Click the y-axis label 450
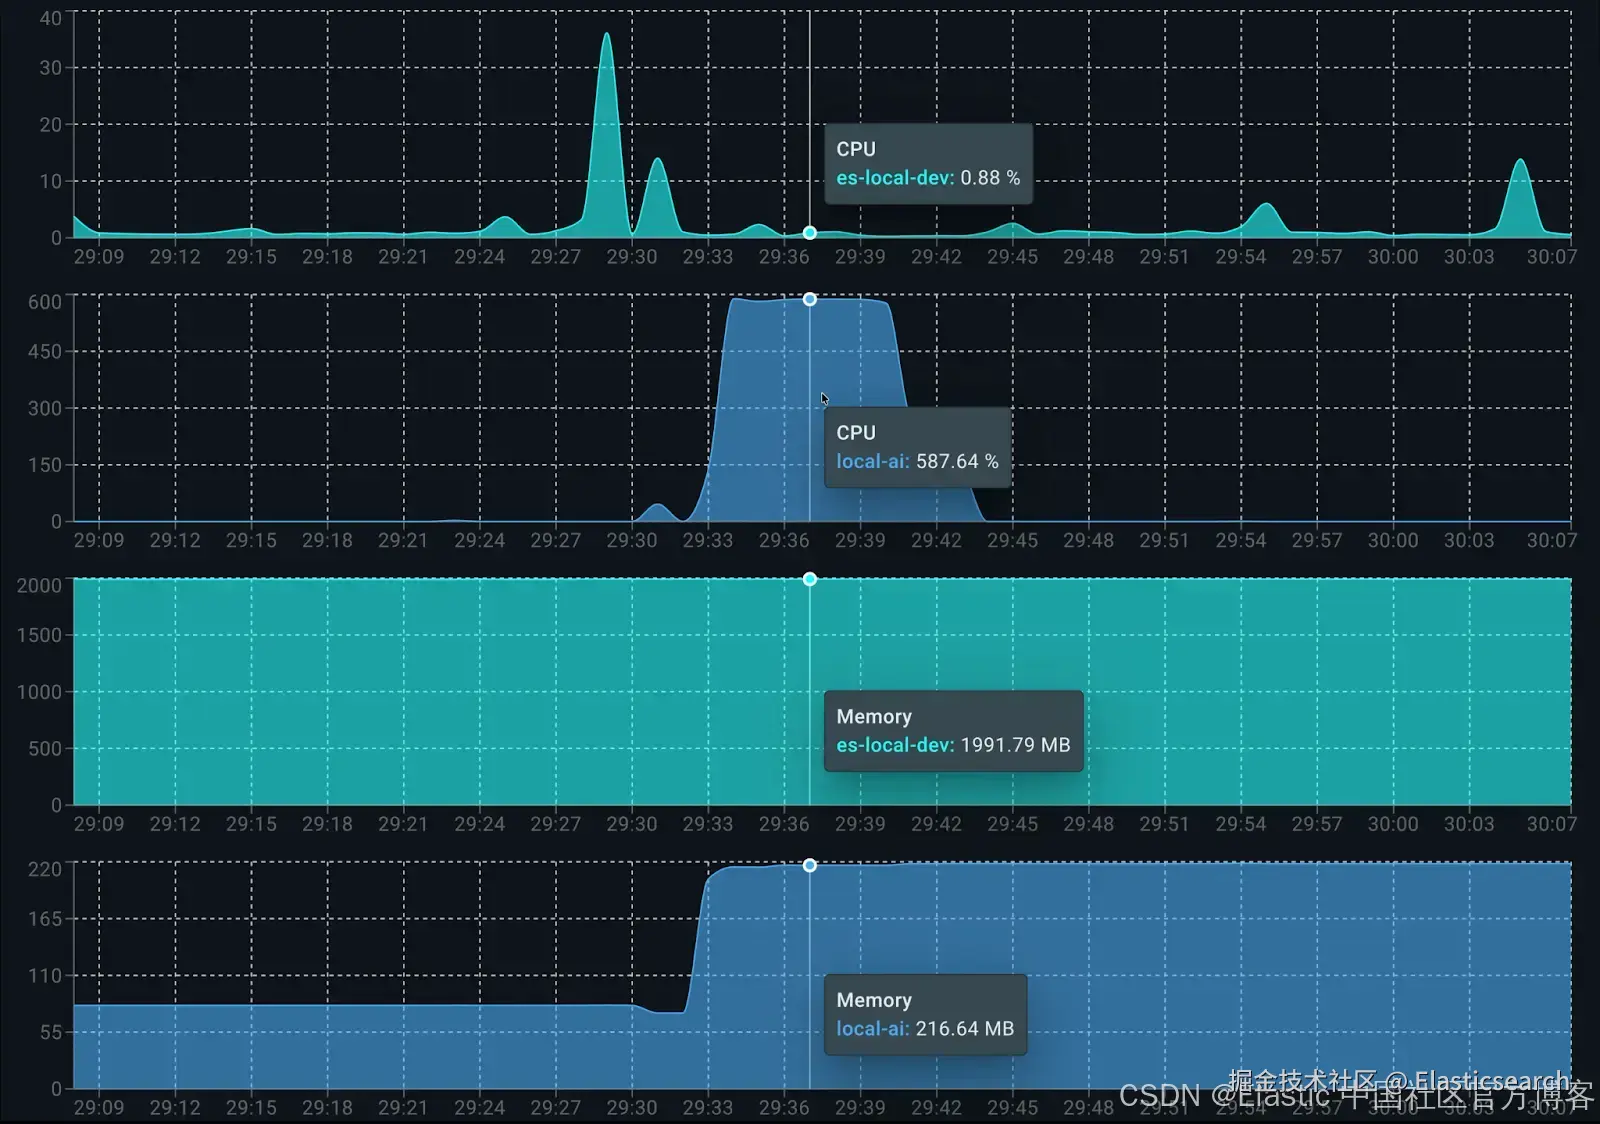This screenshot has width=1600, height=1124. [x=45, y=352]
